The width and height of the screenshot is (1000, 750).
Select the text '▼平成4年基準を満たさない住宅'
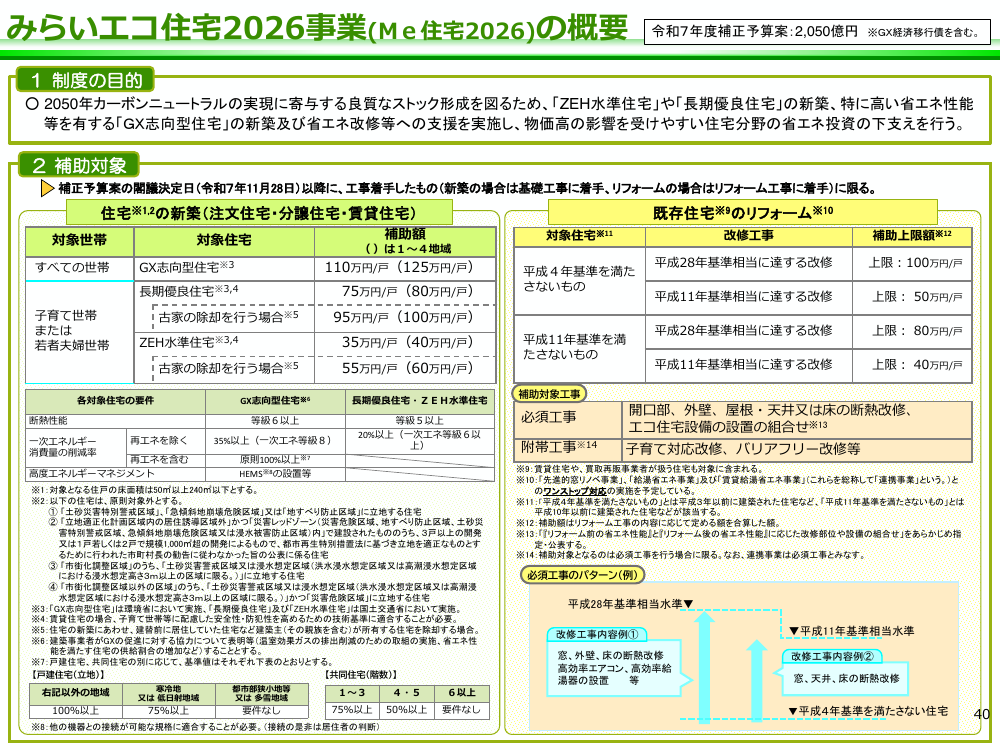click(x=867, y=710)
